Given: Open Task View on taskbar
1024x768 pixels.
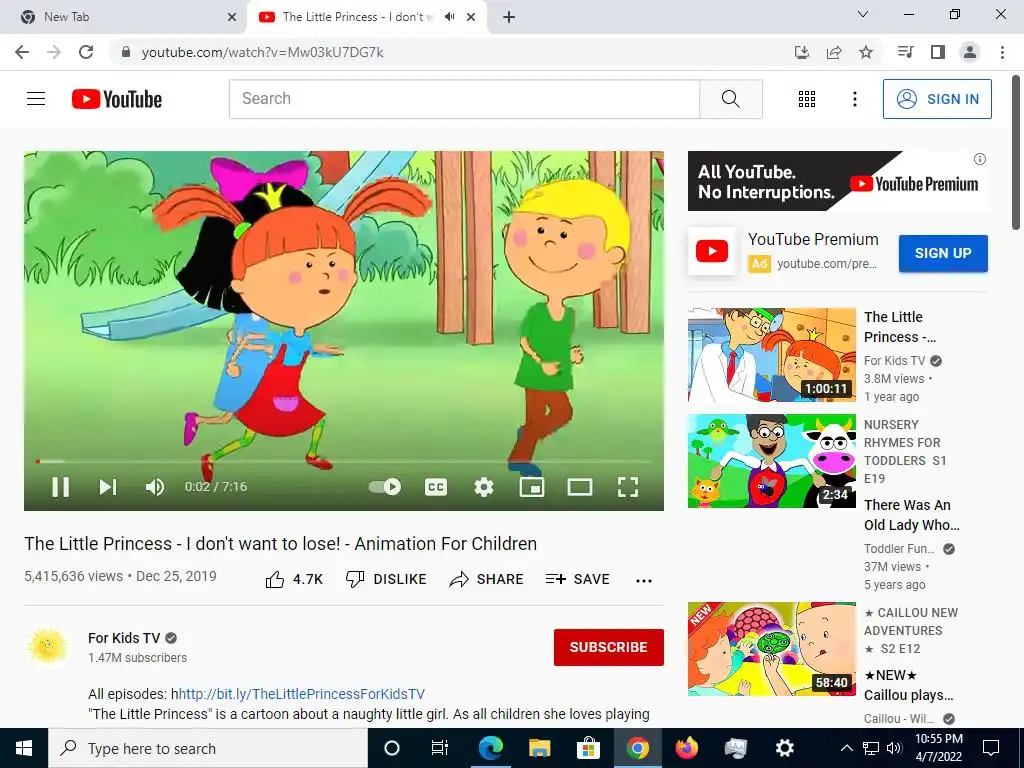Looking at the screenshot, I should (x=440, y=748).
